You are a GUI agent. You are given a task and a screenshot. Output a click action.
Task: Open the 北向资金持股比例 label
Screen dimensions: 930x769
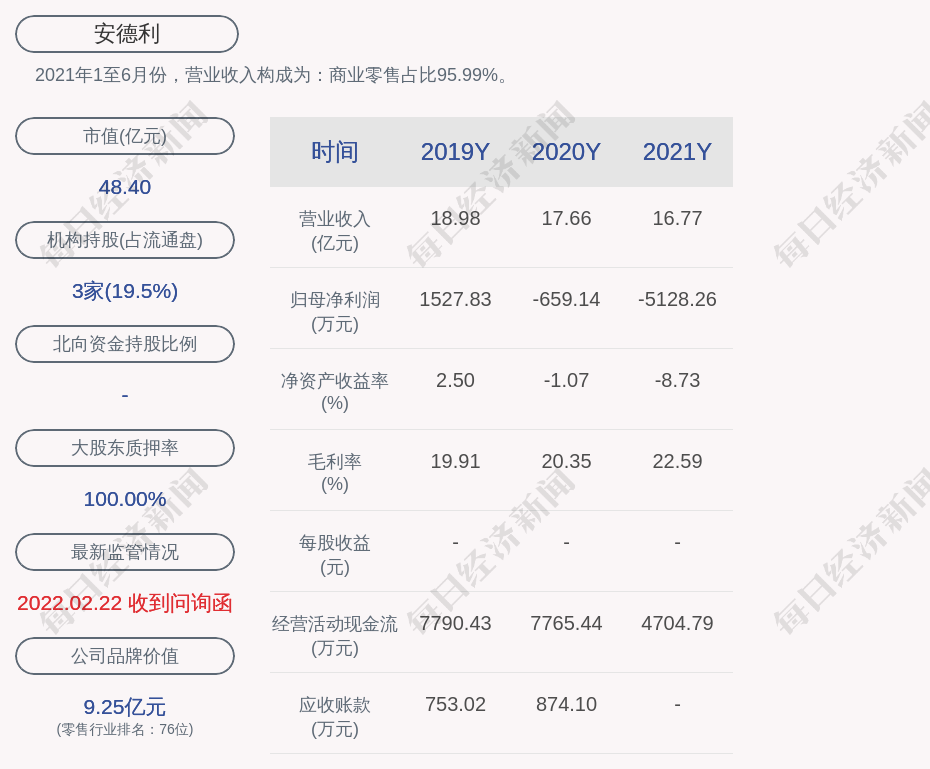[125, 344]
